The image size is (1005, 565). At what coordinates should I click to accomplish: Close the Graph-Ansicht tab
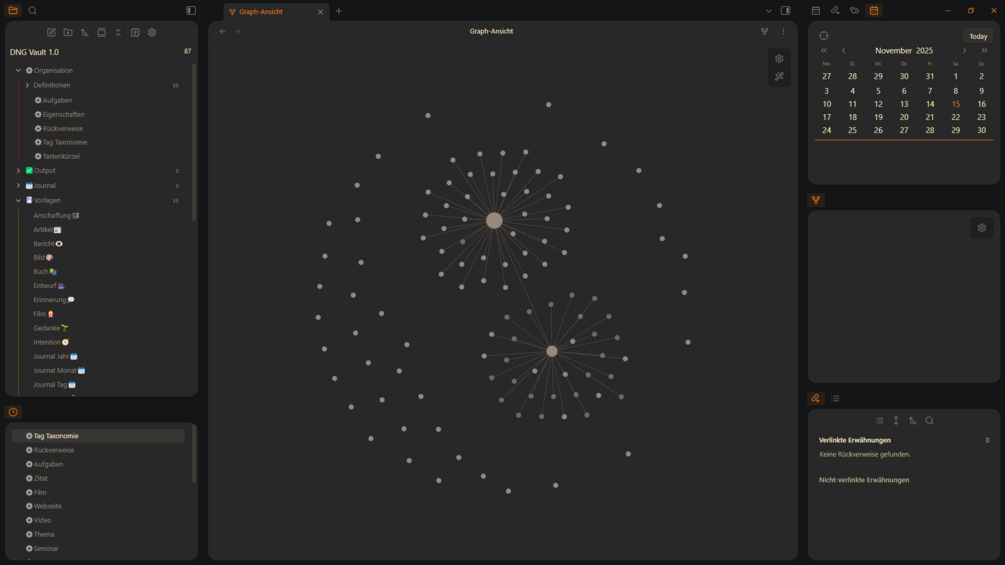[x=320, y=12]
